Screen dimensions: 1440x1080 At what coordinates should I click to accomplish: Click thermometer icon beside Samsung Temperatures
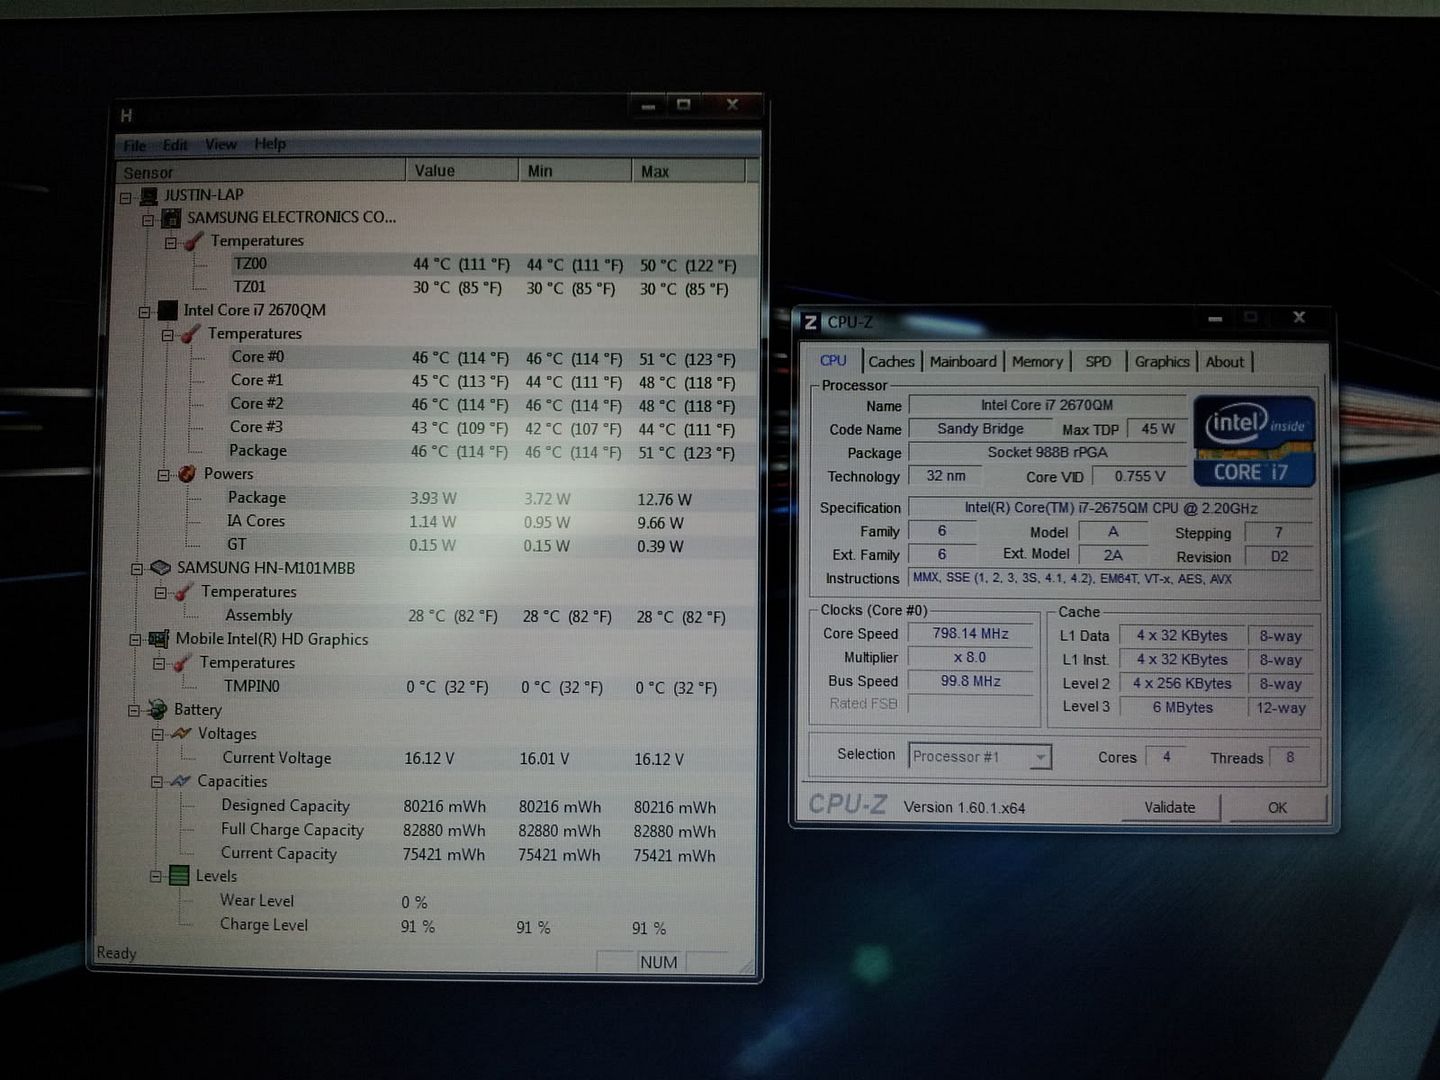[x=194, y=241]
